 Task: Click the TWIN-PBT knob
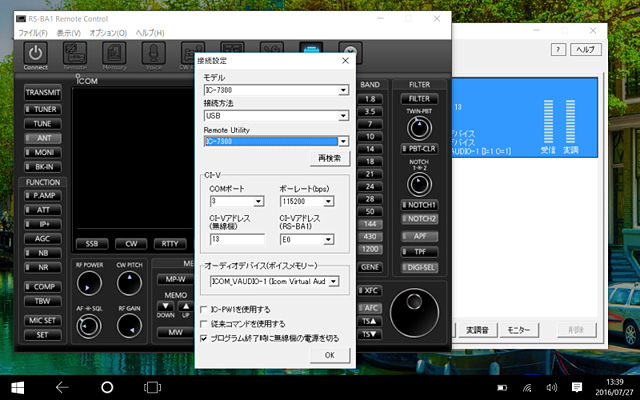coord(419,128)
